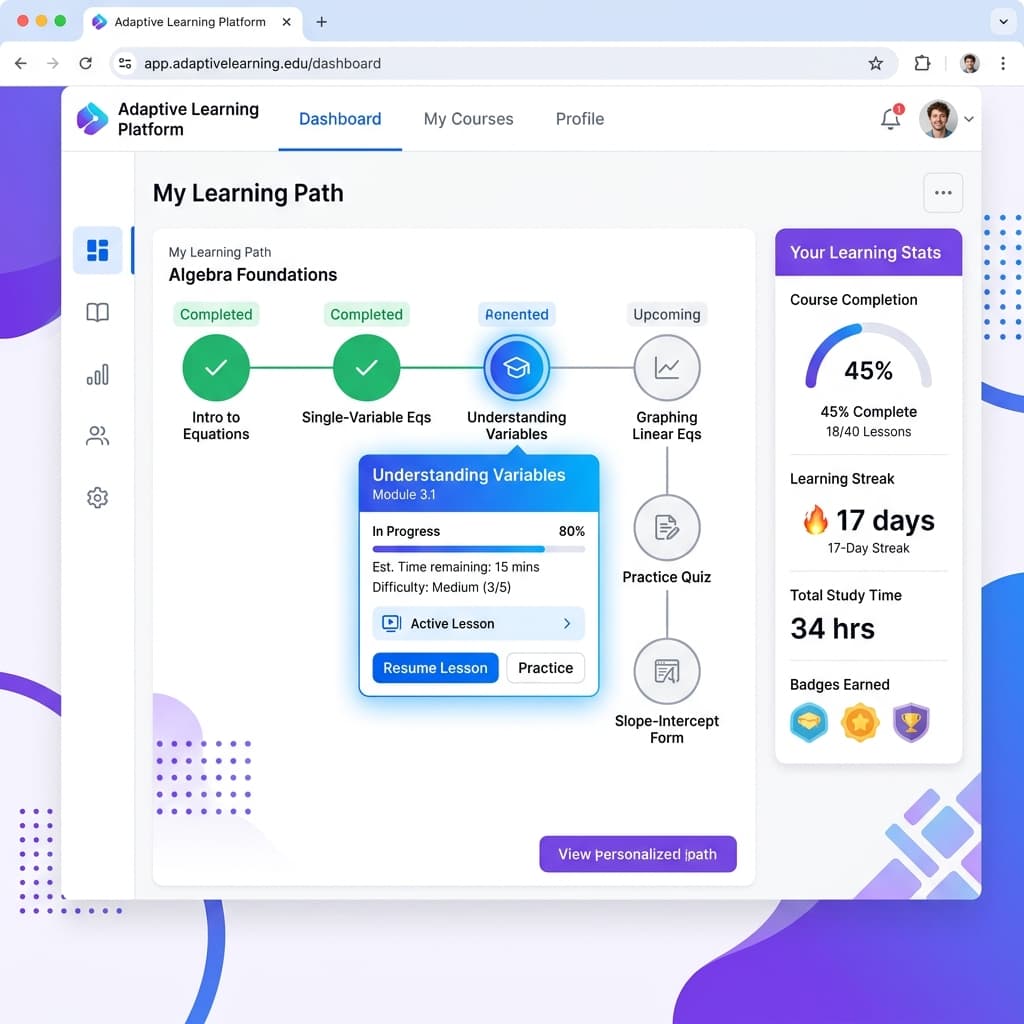Image resolution: width=1024 pixels, height=1024 pixels.
Task: Open the community people icon in sidebar
Action: pyautogui.click(x=97, y=436)
